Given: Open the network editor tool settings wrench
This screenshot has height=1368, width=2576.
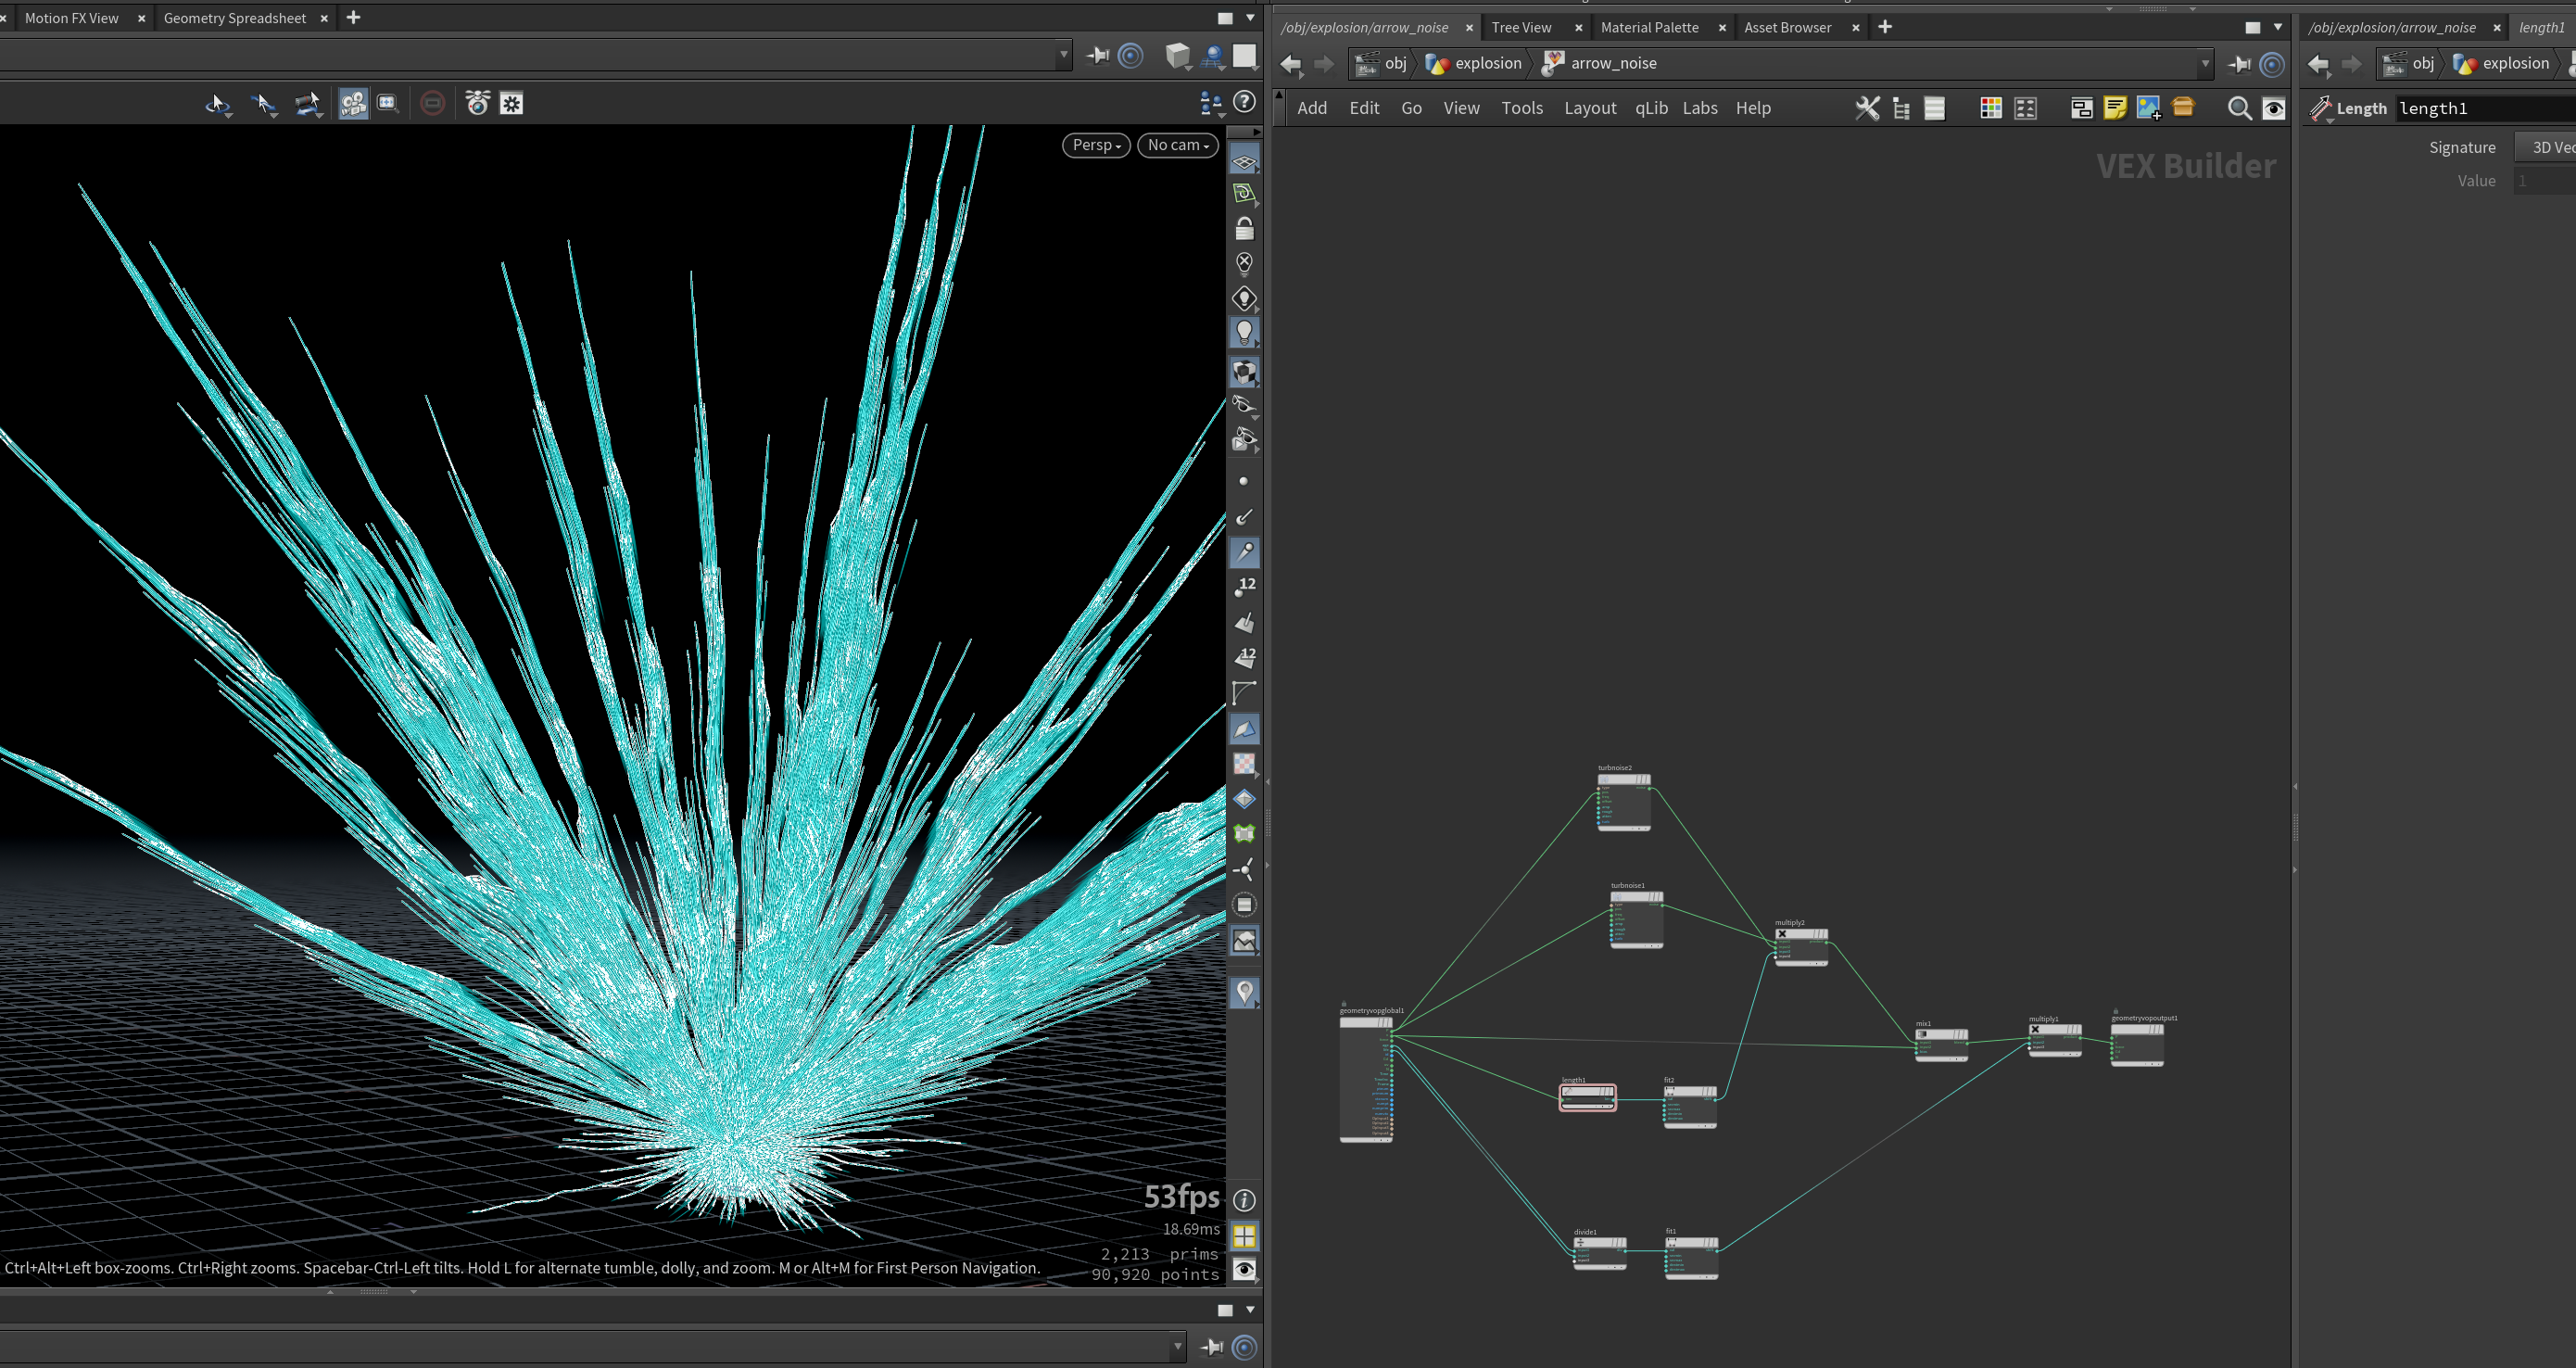Looking at the screenshot, I should (x=1867, y=108).
